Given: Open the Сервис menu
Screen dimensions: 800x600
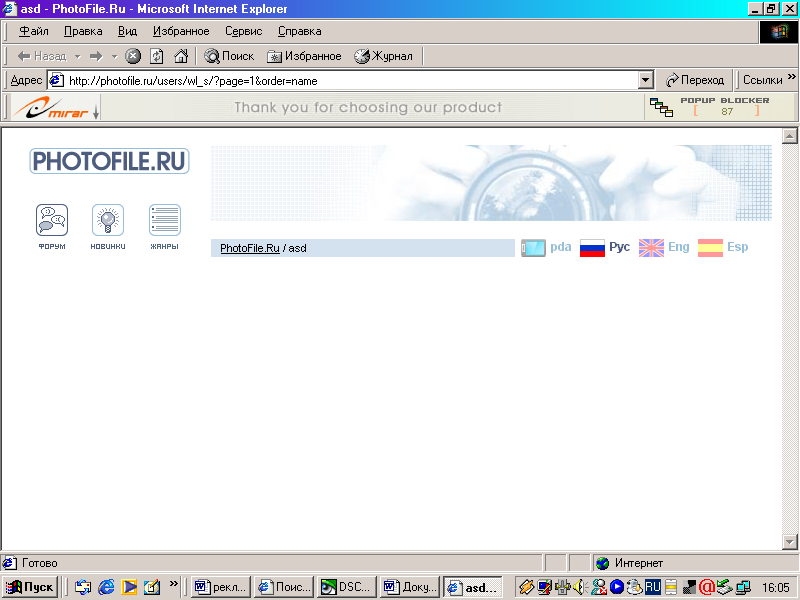Looking at the screenshot, I should click(x=243, y=31).
